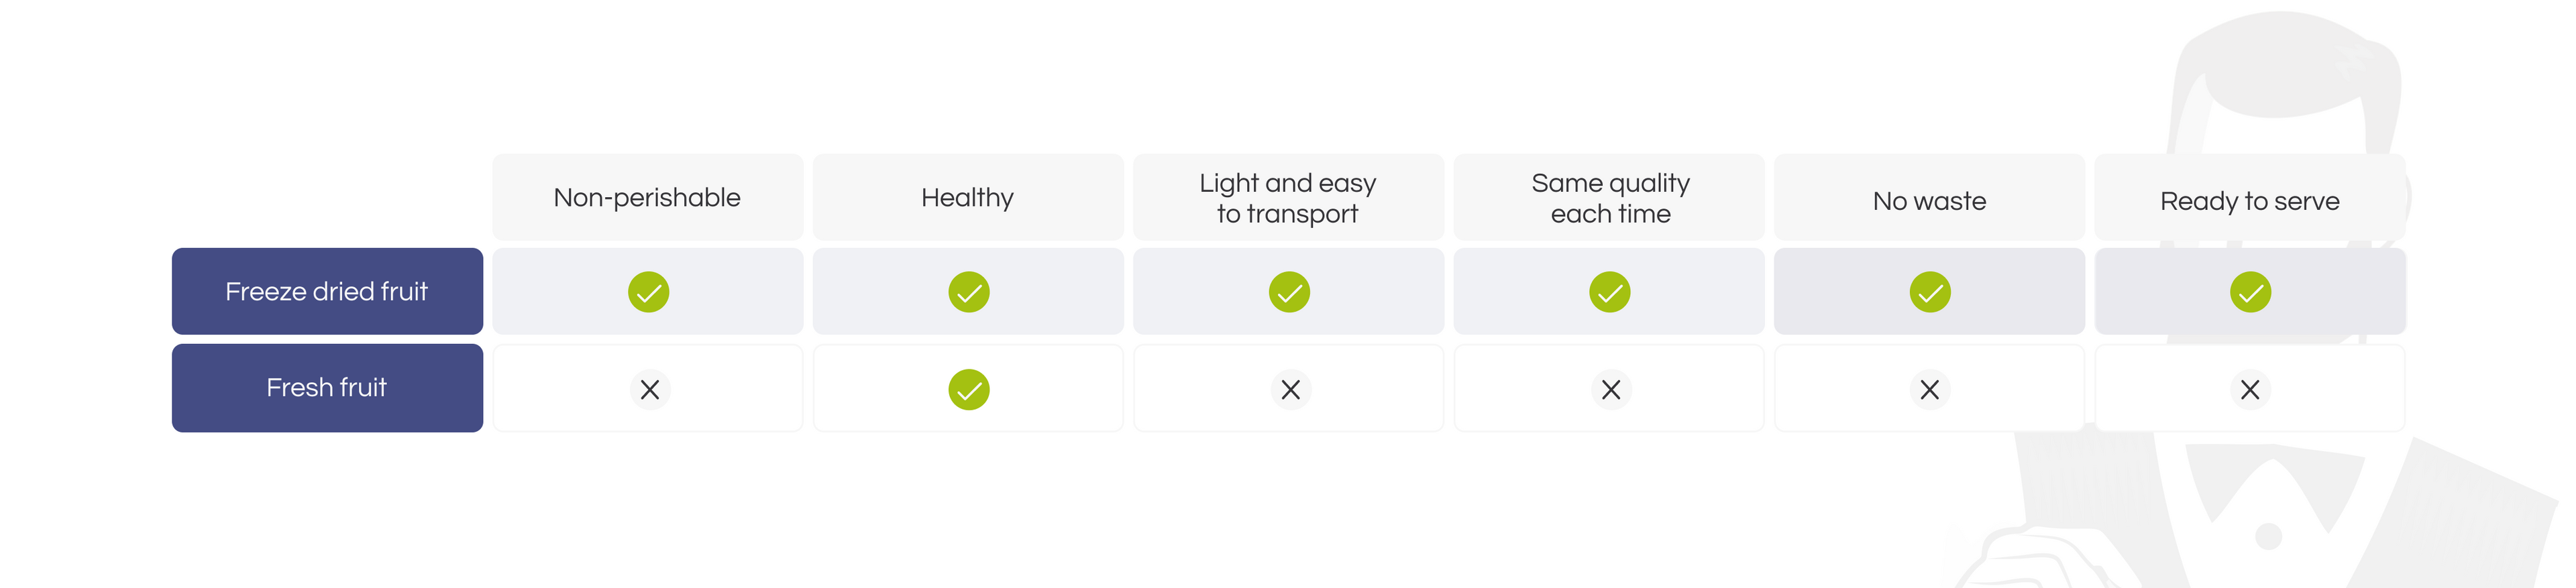Viewport: 2576px width, 588px height.
Task: Select the Fresh fruit row label
Action: [x=327, y=388]
